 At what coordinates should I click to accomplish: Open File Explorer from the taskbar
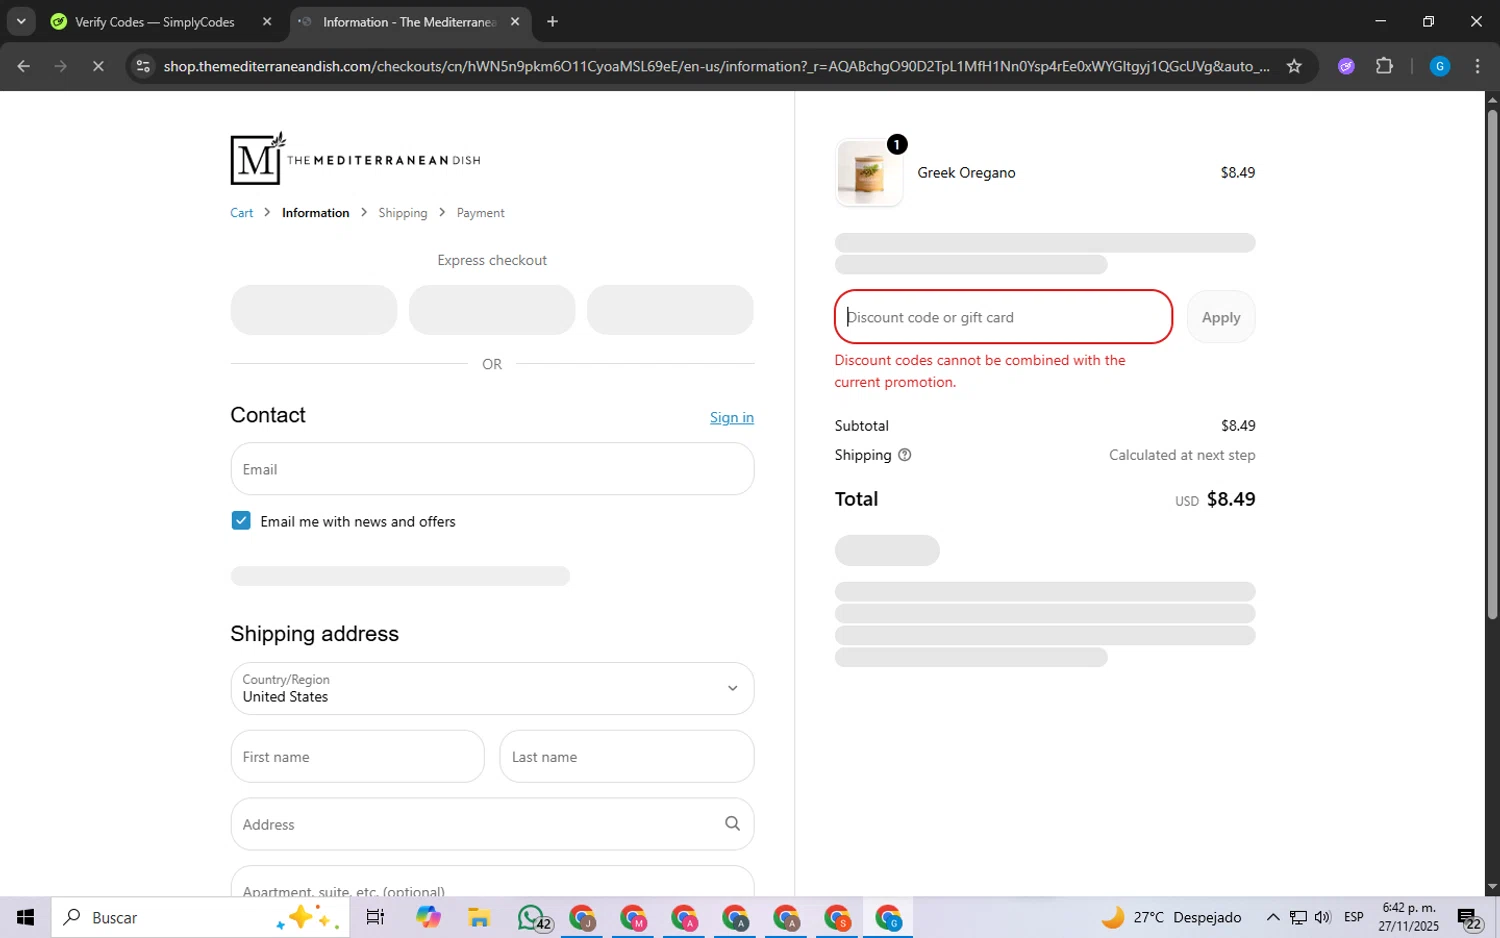pyautogui.click(x=479, y=917)
